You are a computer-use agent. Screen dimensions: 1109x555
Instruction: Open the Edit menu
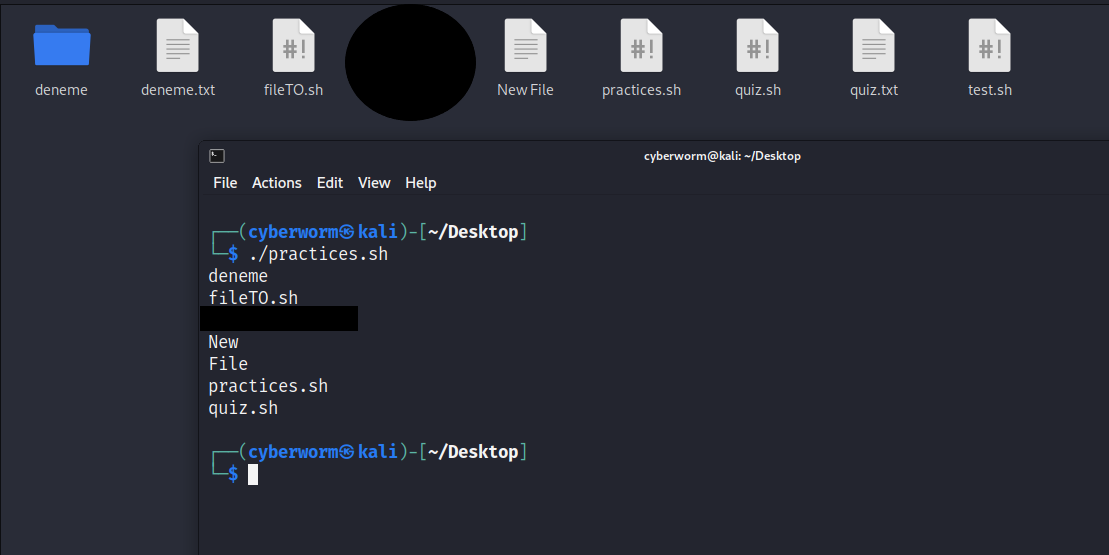(330, 183)
